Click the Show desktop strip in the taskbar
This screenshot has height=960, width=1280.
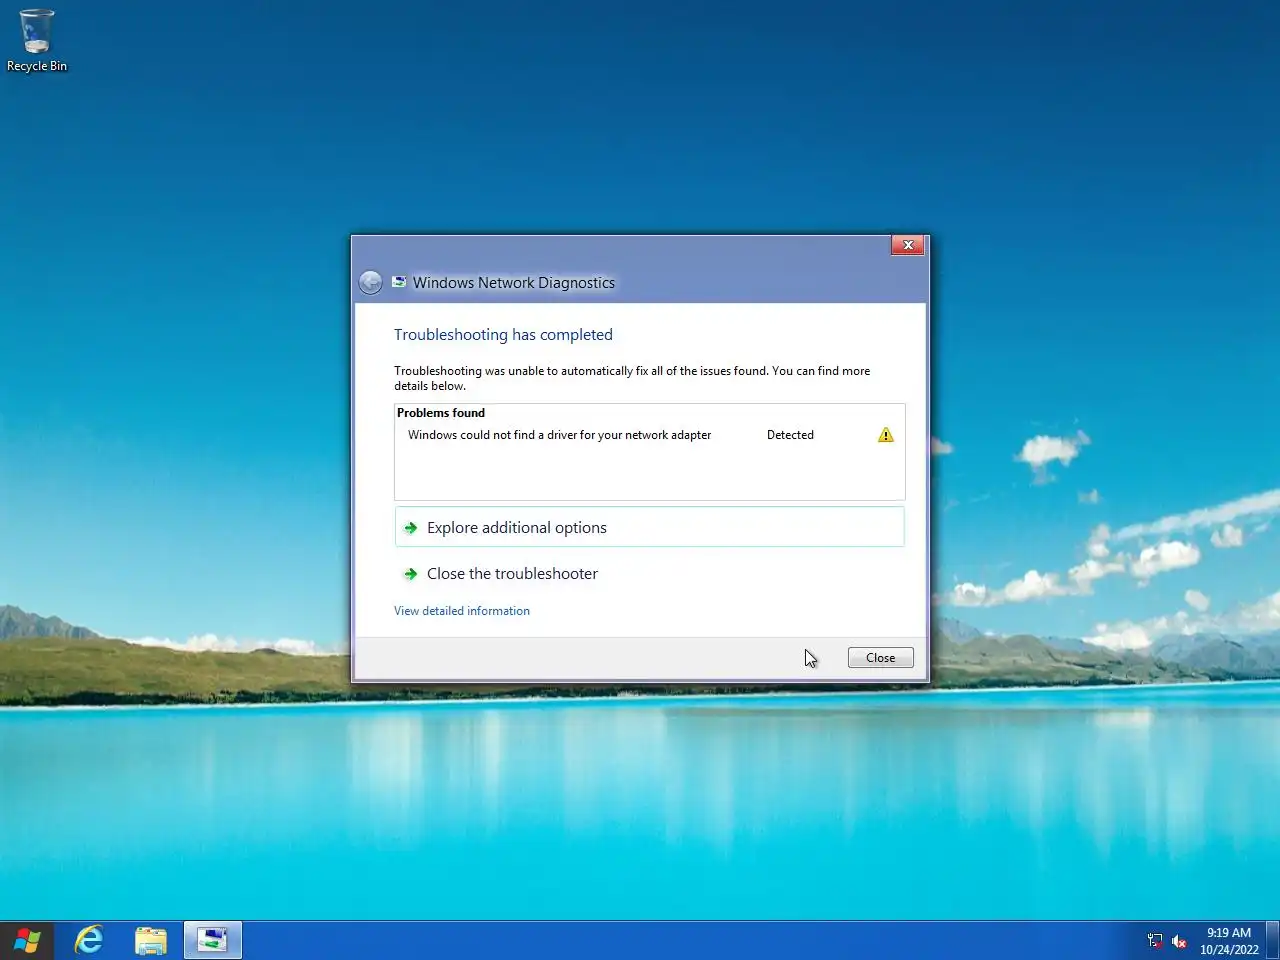point(1273,941)
